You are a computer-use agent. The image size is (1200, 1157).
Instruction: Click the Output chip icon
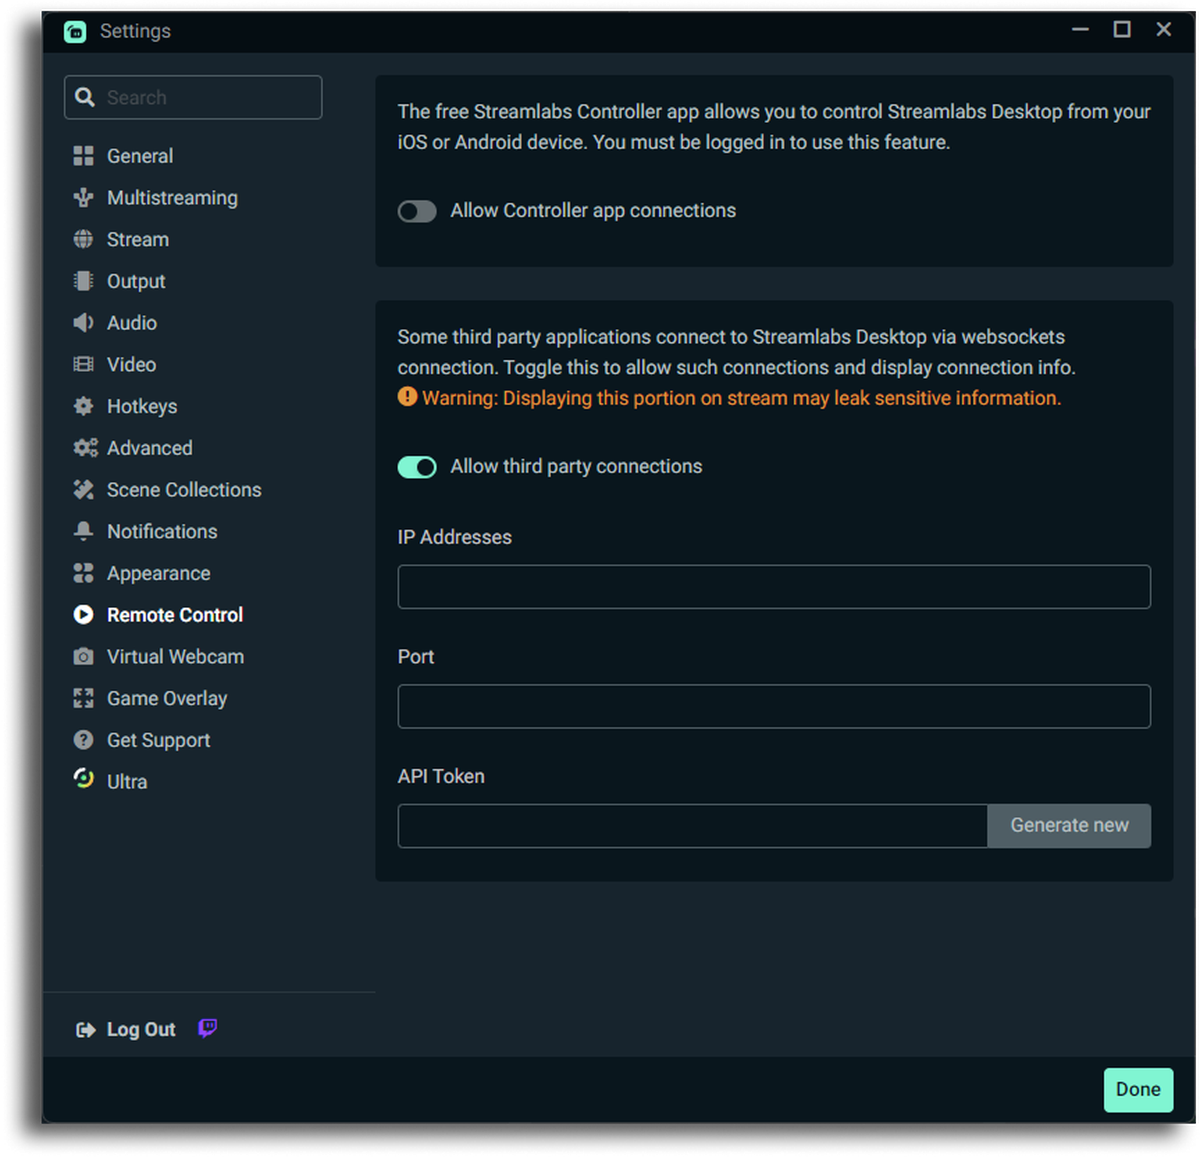83,281
